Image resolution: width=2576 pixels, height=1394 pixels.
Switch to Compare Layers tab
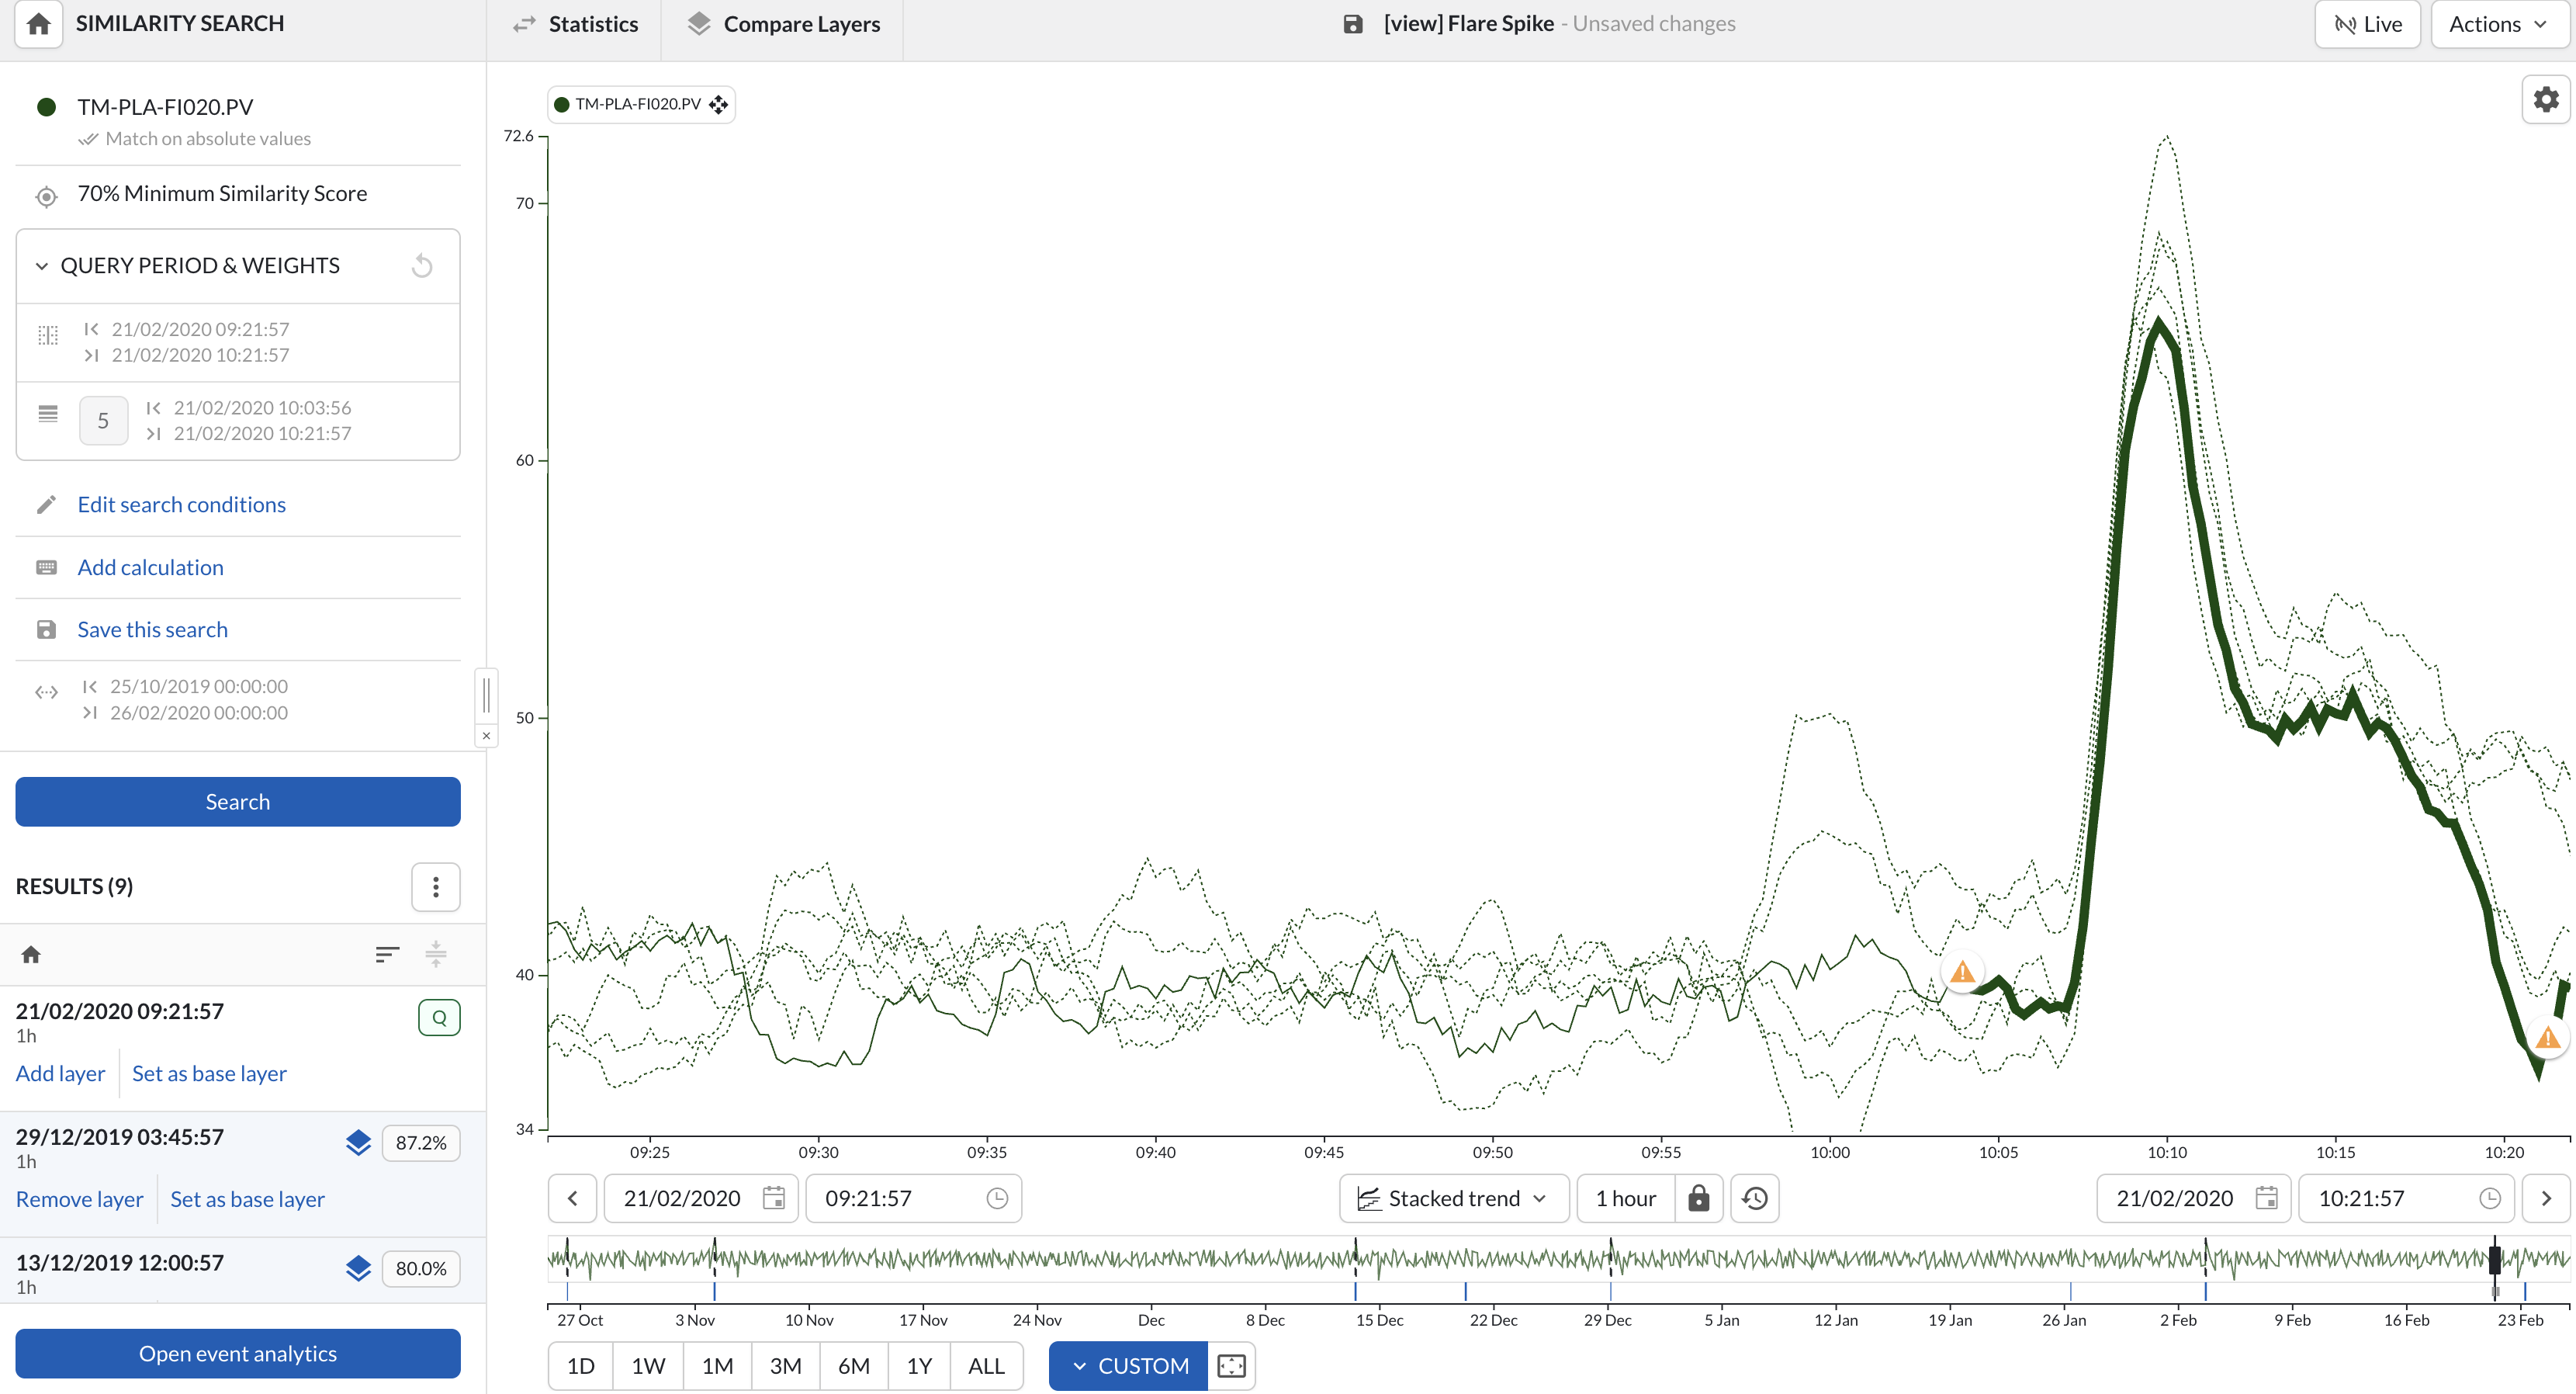click(x=783, y=24)
